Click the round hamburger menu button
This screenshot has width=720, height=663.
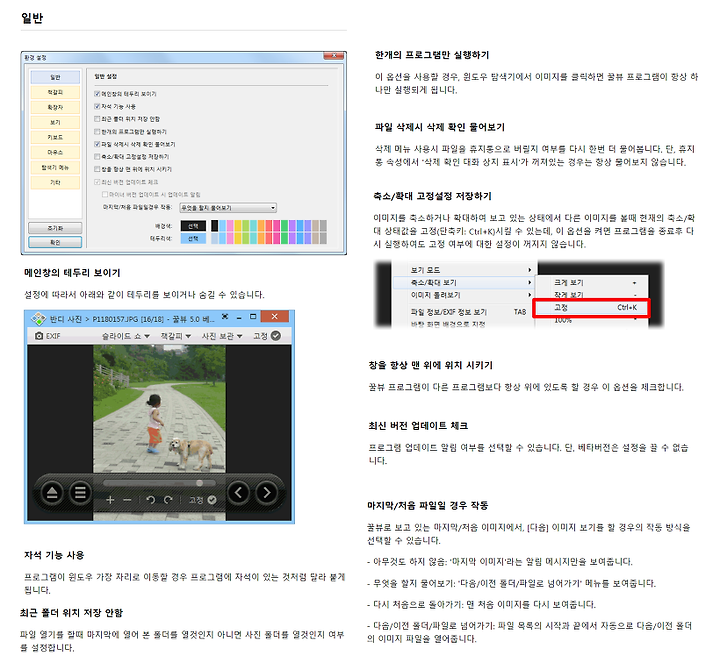point(80,493)
